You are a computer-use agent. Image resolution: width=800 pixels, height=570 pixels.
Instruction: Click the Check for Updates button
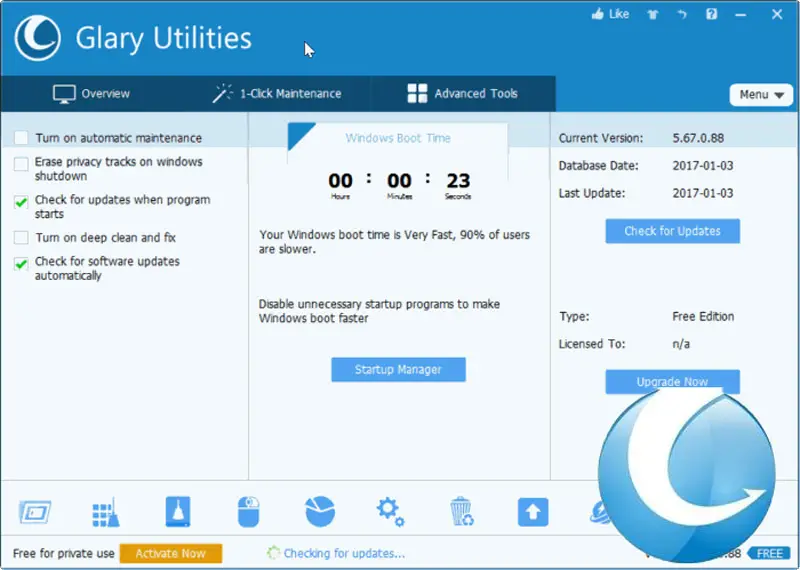(x=672, y=231)
